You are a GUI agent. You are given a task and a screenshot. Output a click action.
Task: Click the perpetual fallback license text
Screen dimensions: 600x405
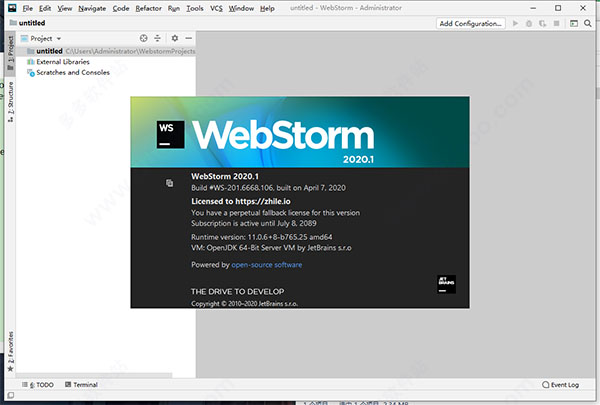276,213
